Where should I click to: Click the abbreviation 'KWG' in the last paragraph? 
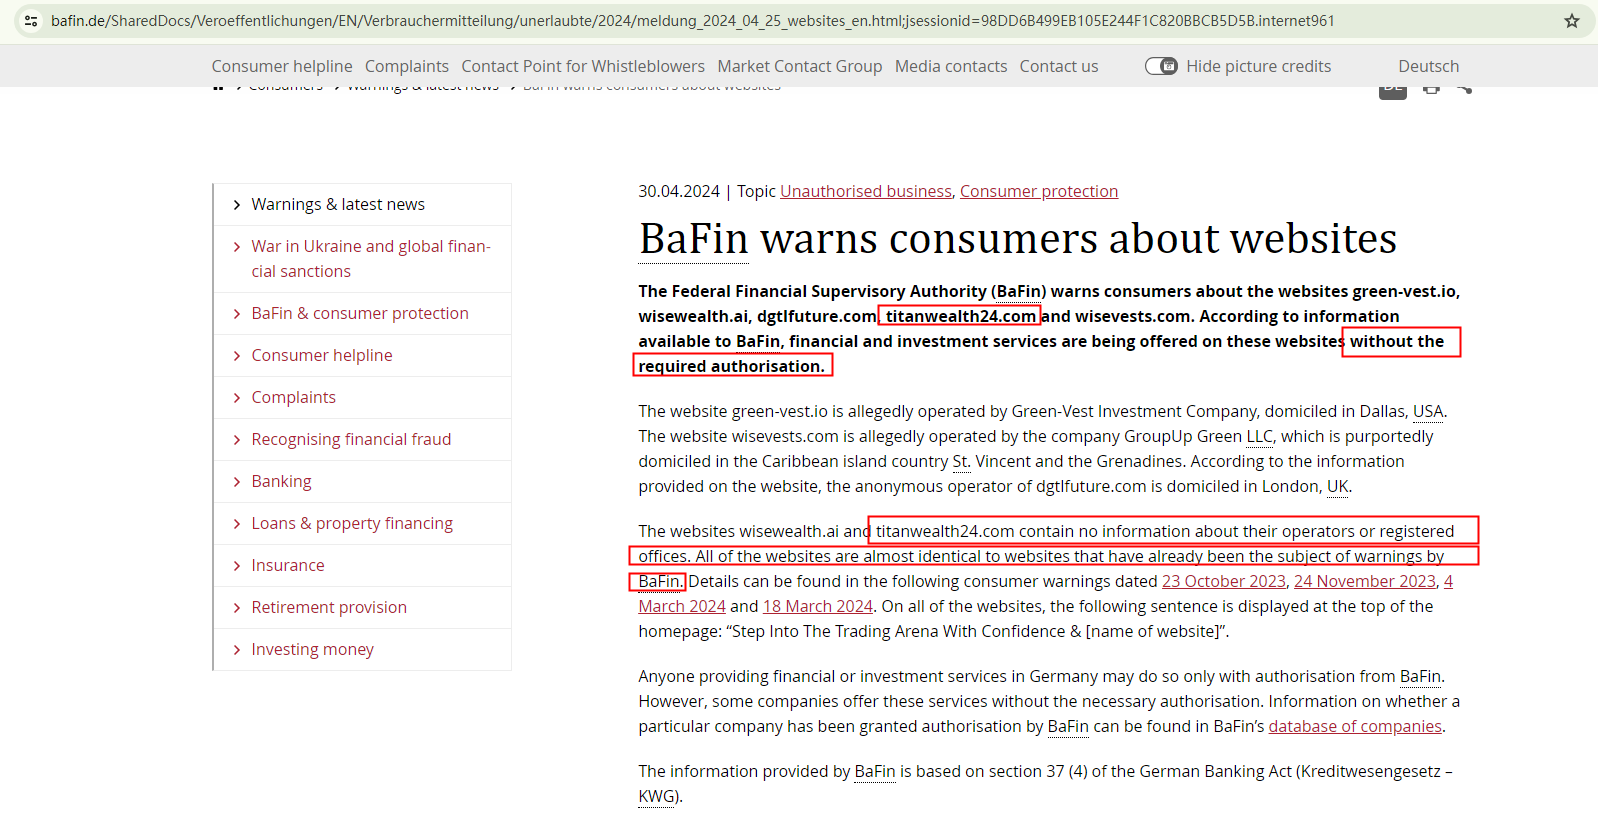(657, 796)
